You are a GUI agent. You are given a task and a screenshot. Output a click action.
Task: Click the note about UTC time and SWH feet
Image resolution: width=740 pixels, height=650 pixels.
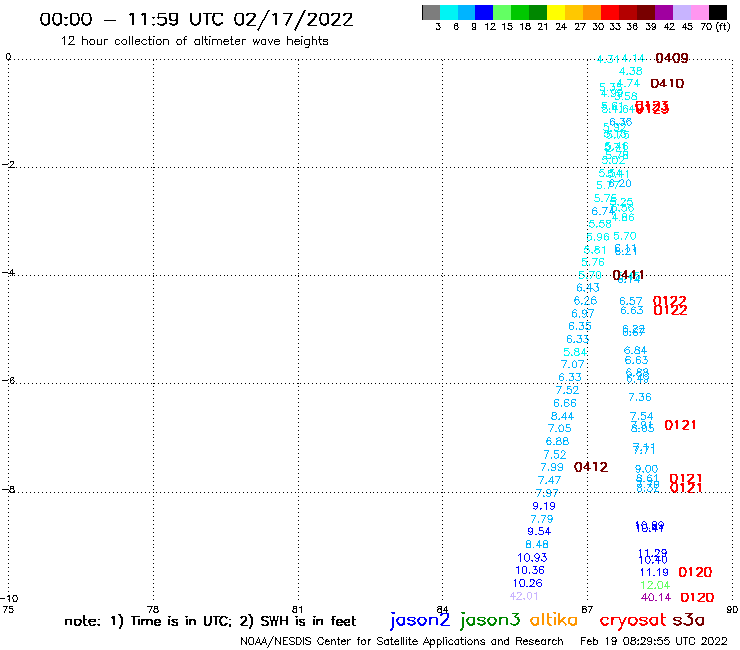pos(210,621)
